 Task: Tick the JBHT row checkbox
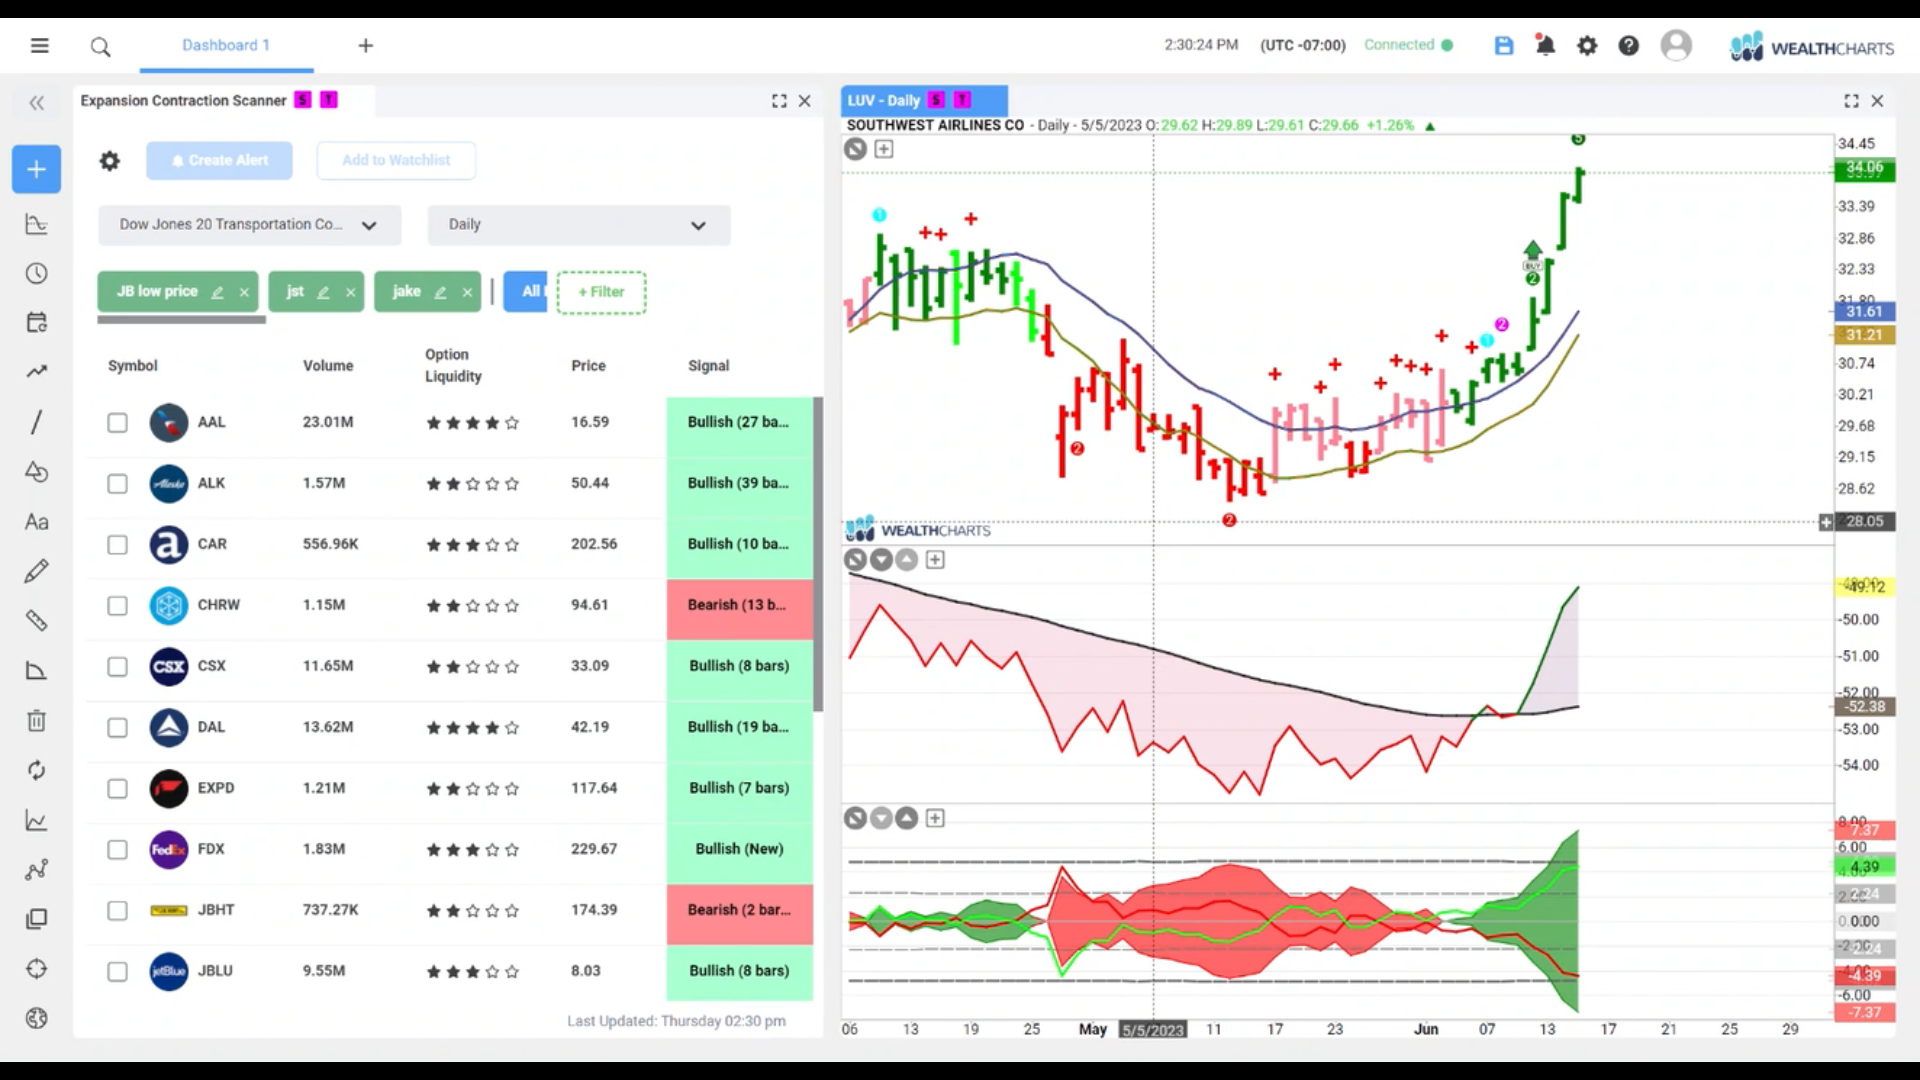point(117,911)
